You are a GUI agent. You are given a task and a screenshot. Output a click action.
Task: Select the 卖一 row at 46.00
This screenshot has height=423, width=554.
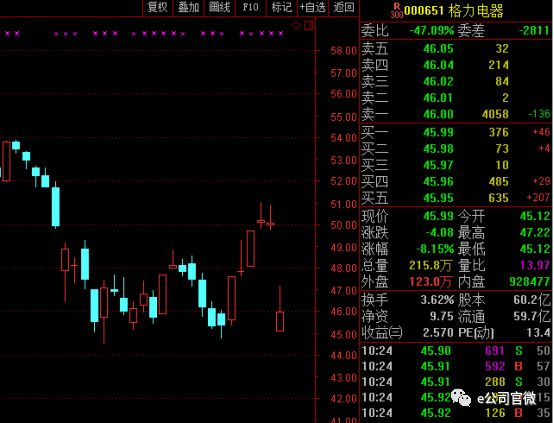456,114
